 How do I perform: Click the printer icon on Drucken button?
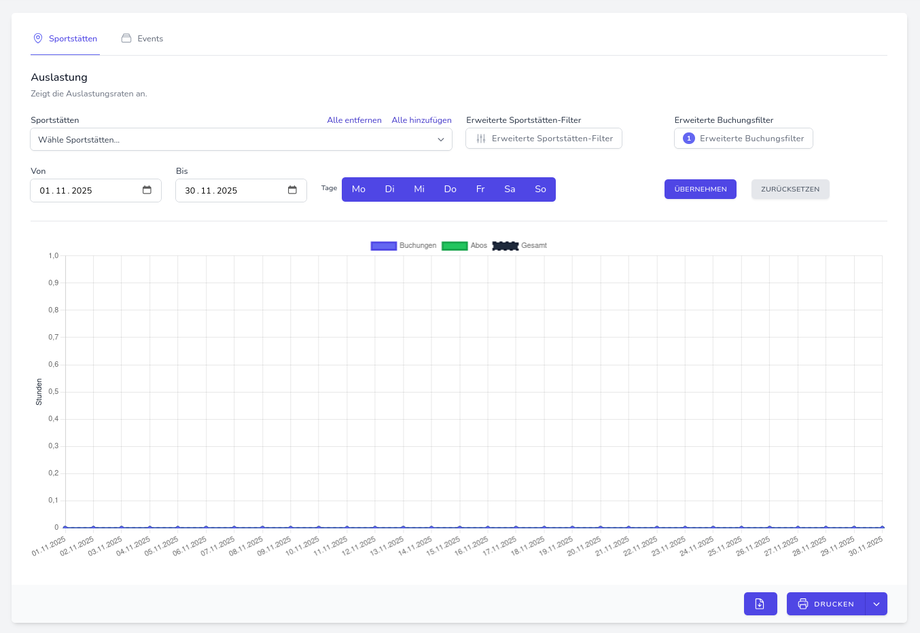pos(803,604)
